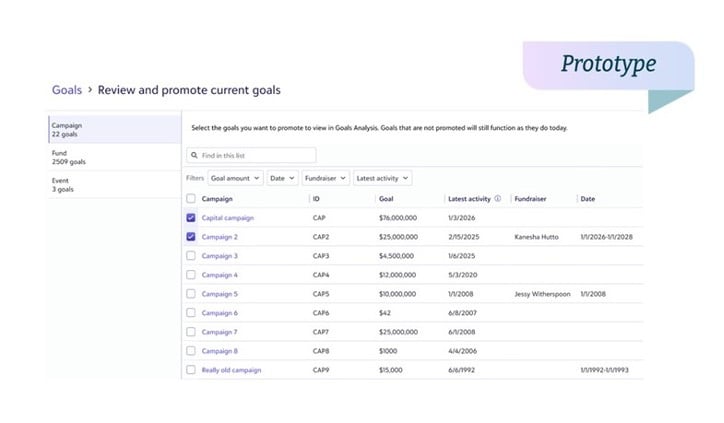Open the Campaign 8 link
This screenshot has height=423, width=724.
[219, 351]
